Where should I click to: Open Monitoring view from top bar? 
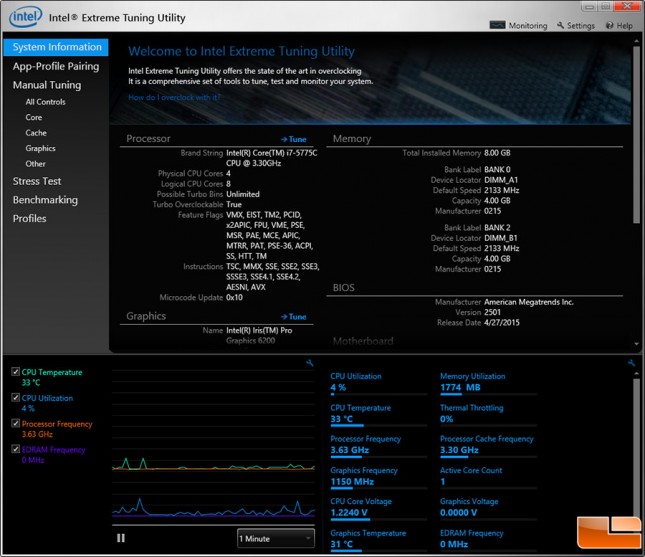(518, 26)
